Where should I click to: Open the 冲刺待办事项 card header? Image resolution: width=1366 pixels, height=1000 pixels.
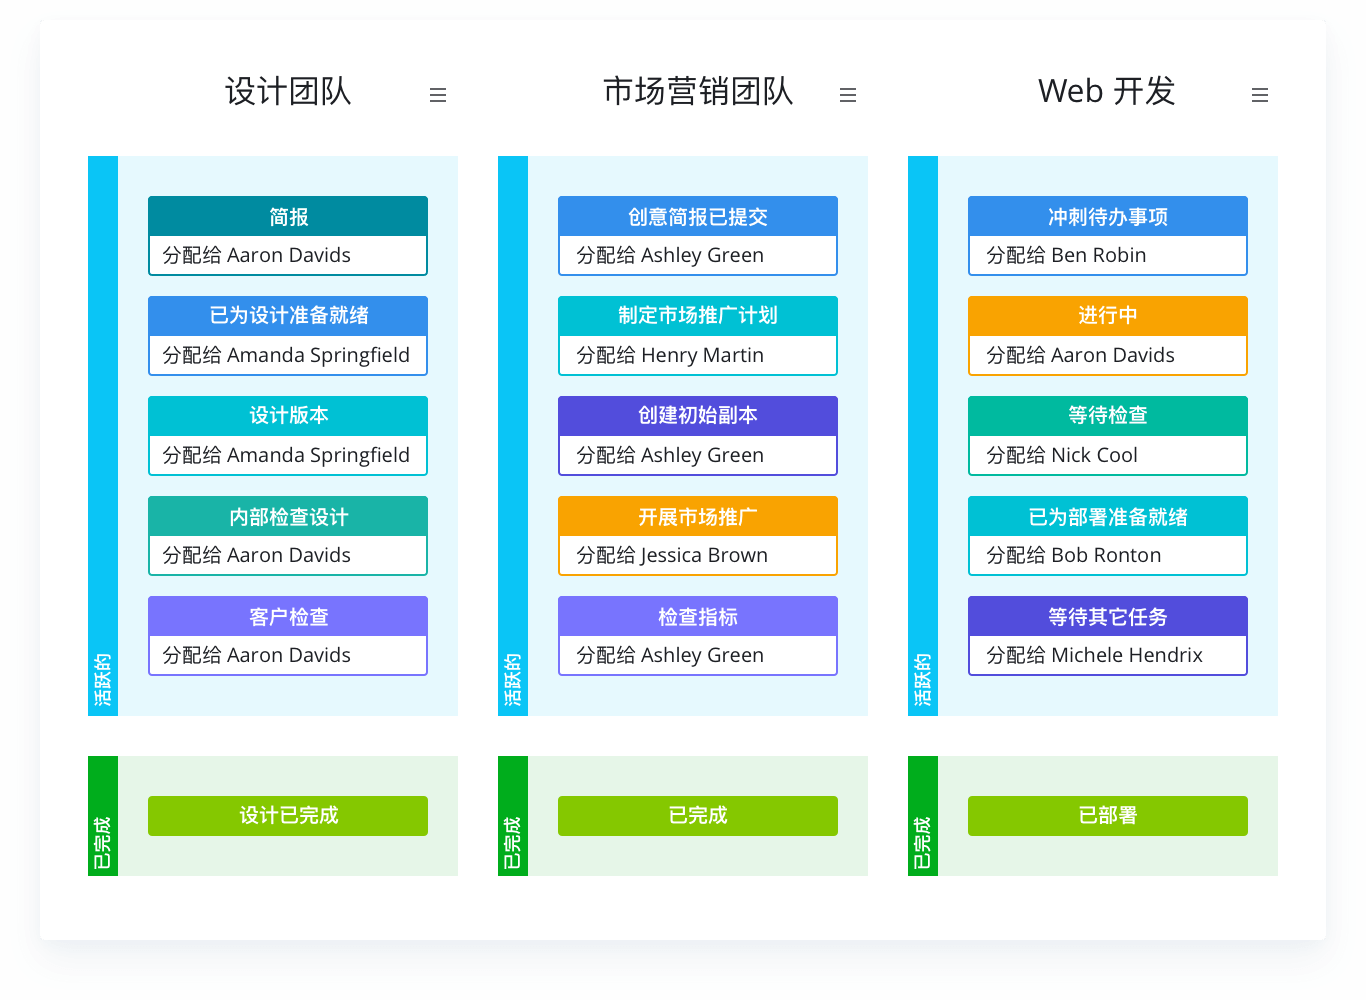point(1108,216)
